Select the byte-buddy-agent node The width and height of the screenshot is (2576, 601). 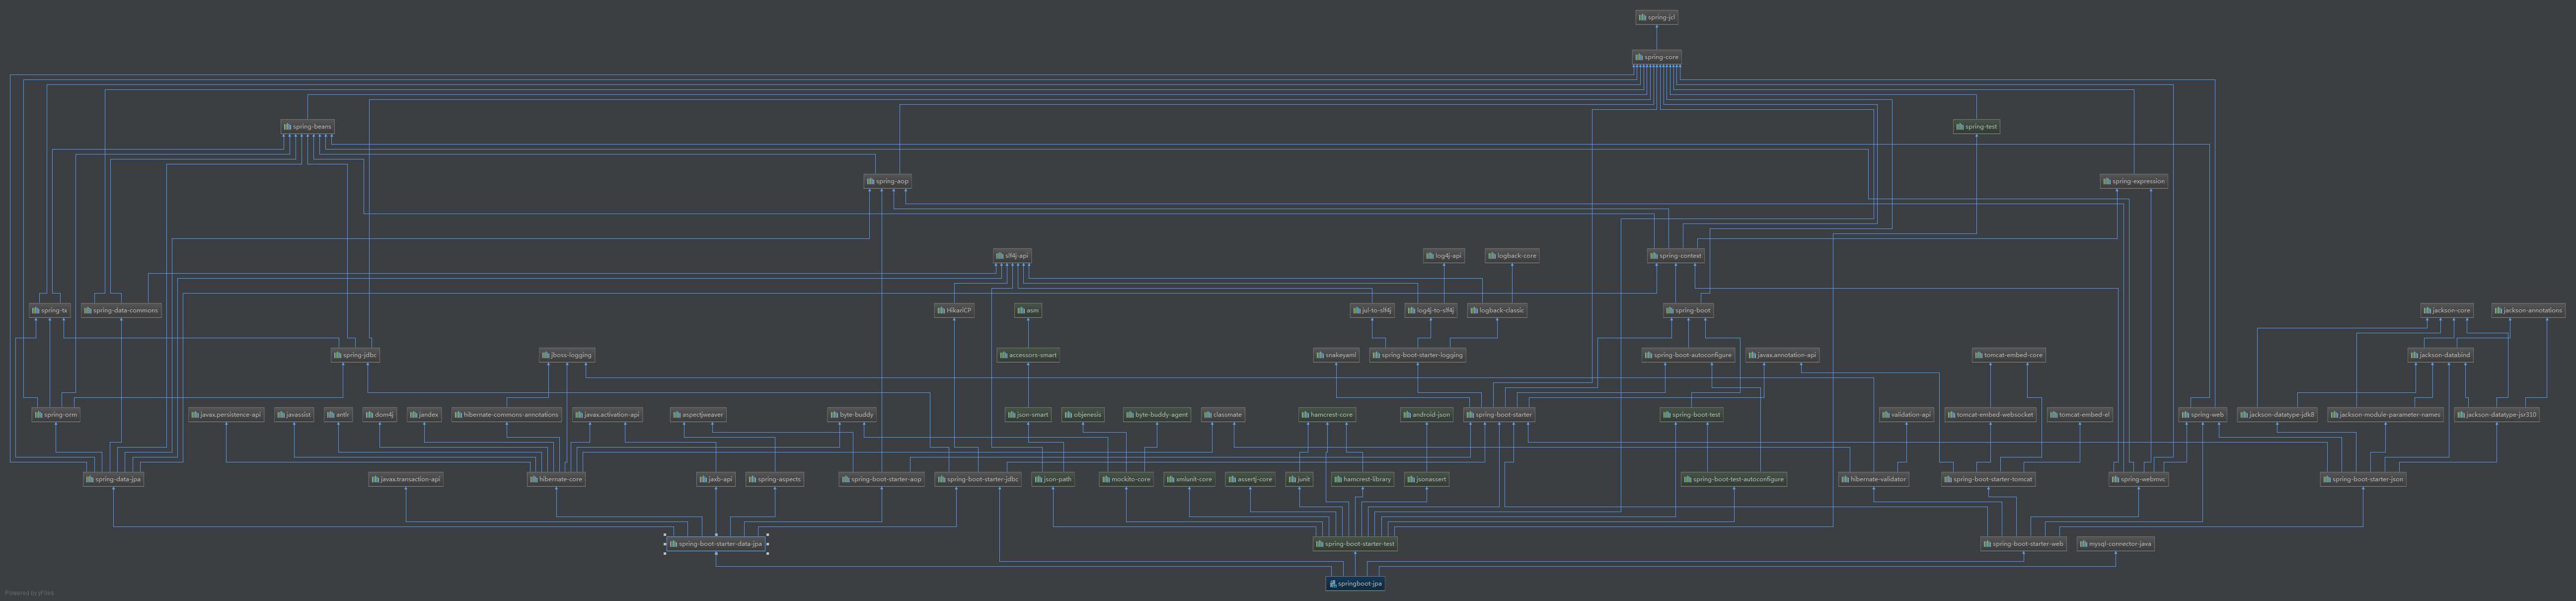pyautogui.click(x=1157, y=415)
